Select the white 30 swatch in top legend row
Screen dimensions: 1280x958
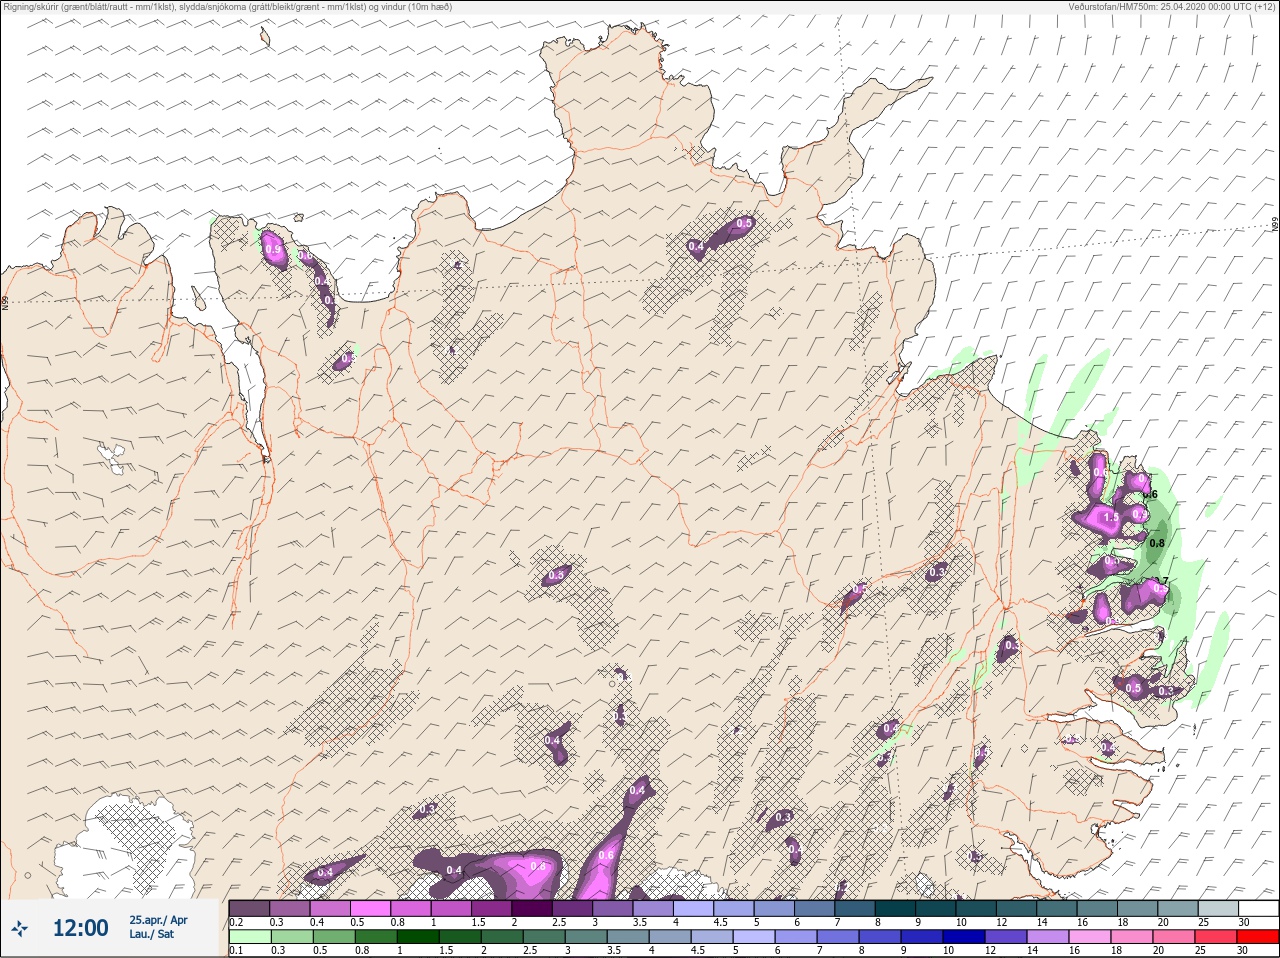coord(1259,908)
